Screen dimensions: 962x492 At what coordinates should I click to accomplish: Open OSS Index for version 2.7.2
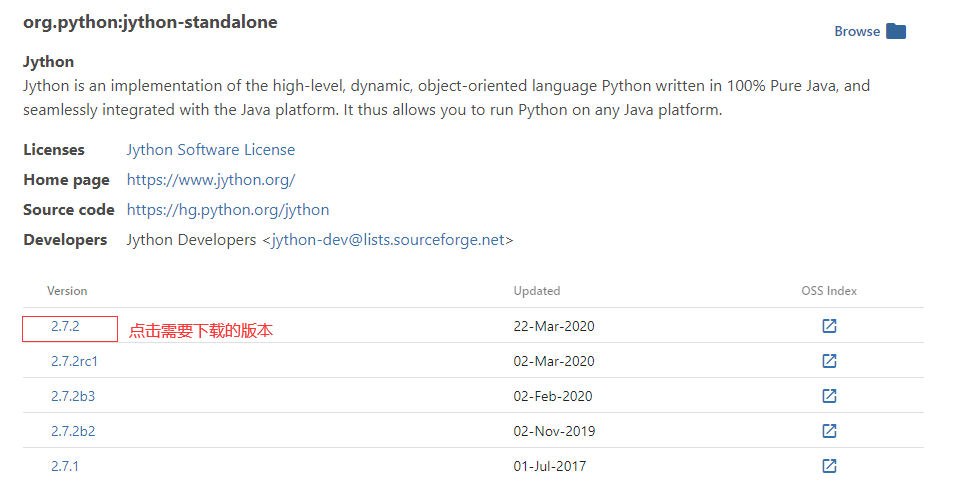point(829,327)
